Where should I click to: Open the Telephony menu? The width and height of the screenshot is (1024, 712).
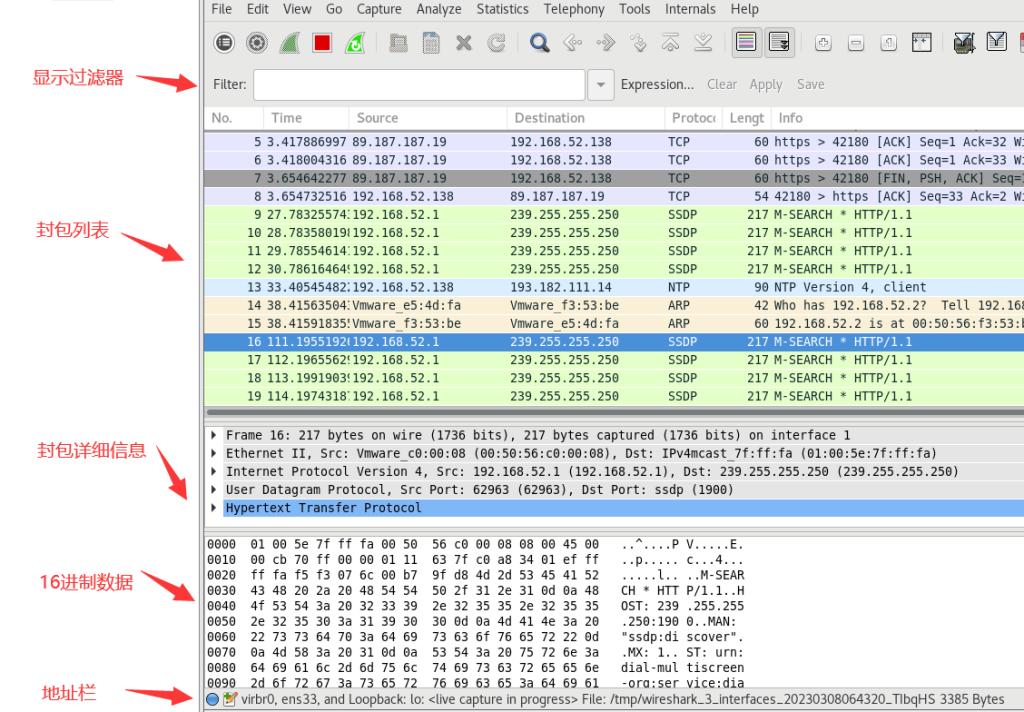(x=574, y=9)
